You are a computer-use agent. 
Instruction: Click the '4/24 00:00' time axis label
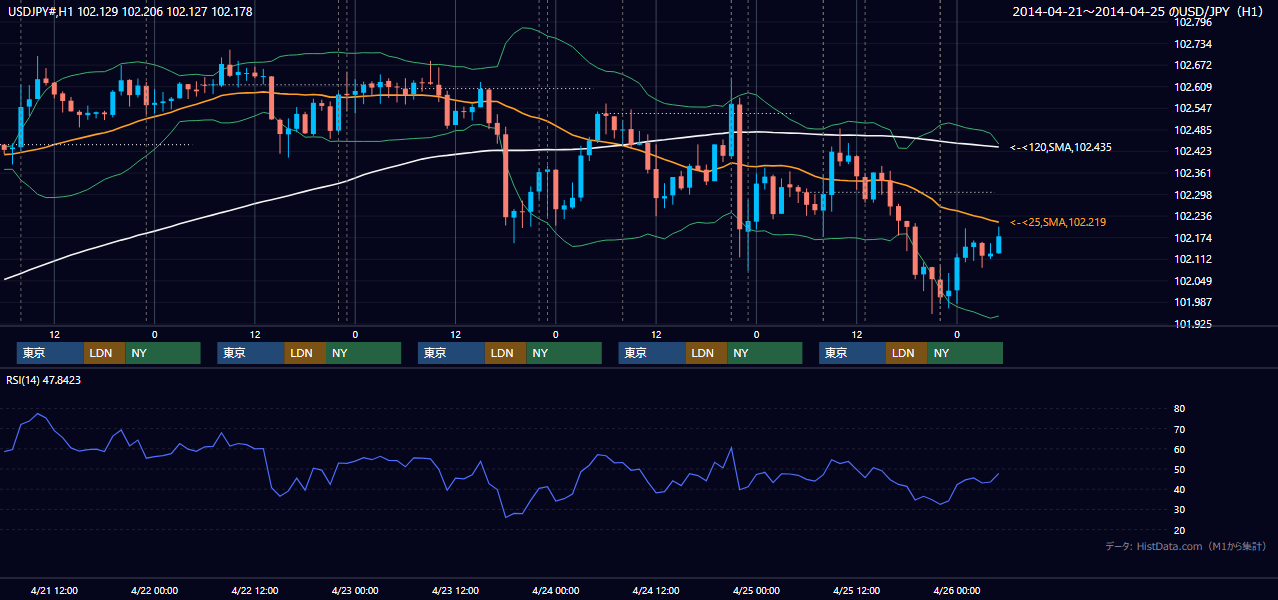[x=555, y=590]
